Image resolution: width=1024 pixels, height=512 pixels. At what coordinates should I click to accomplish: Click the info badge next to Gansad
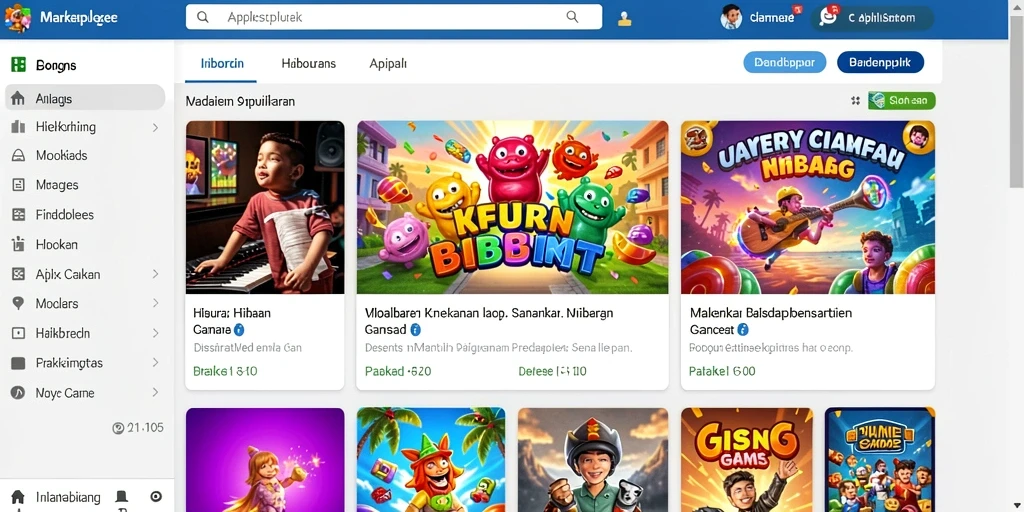pos(415,330)
